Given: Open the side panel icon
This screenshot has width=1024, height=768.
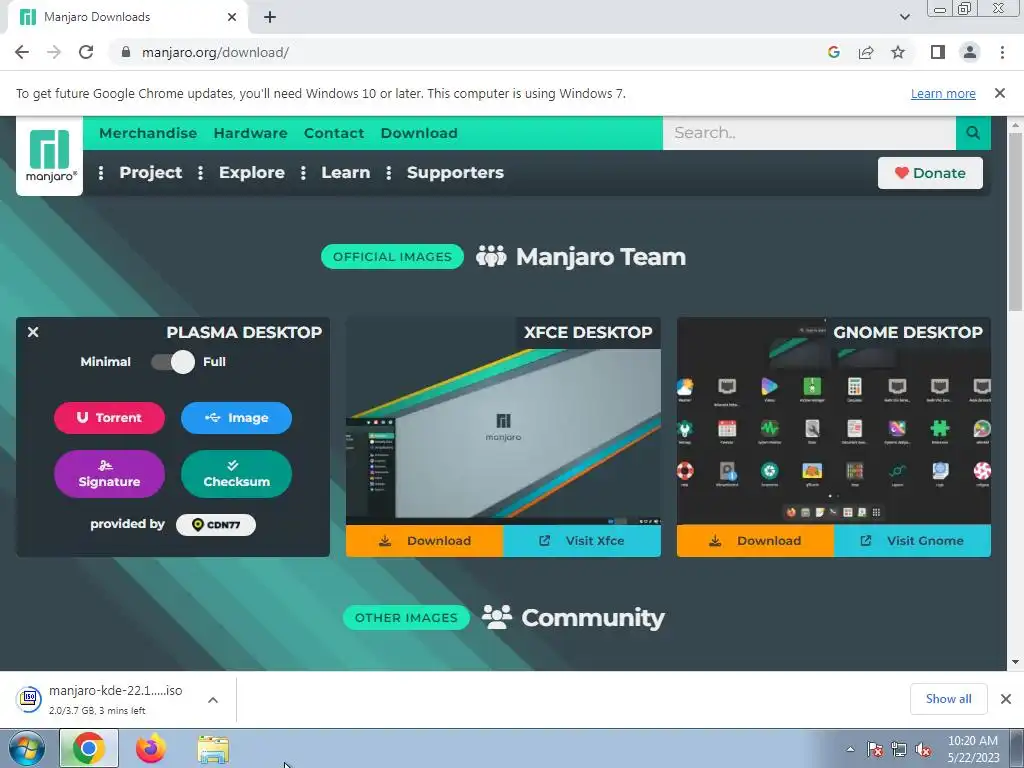Looking at the screenshot, I should 938,52.
